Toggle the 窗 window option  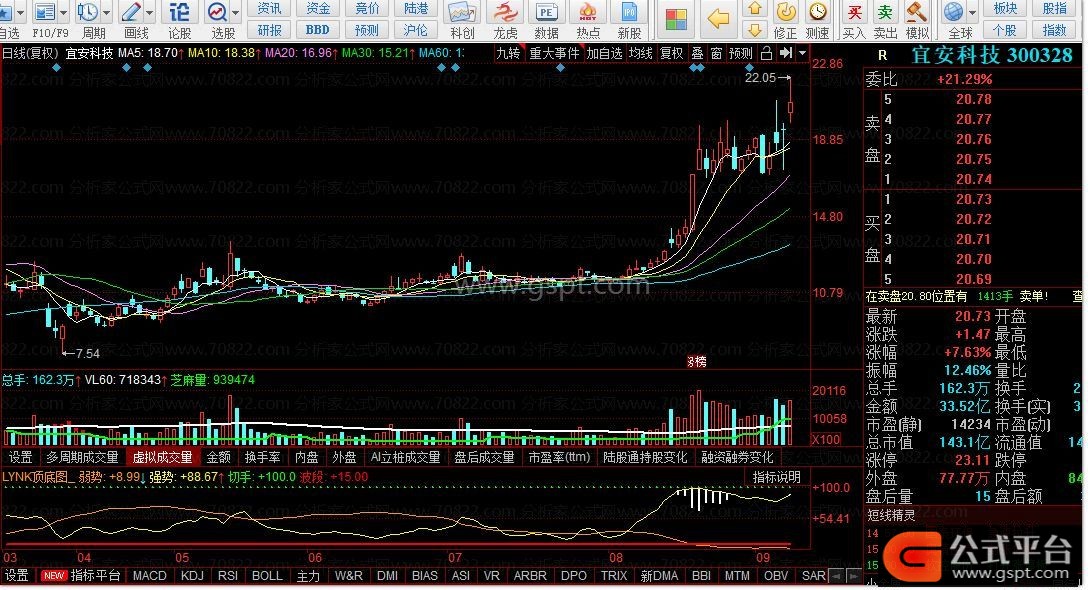tap(716, 53)
